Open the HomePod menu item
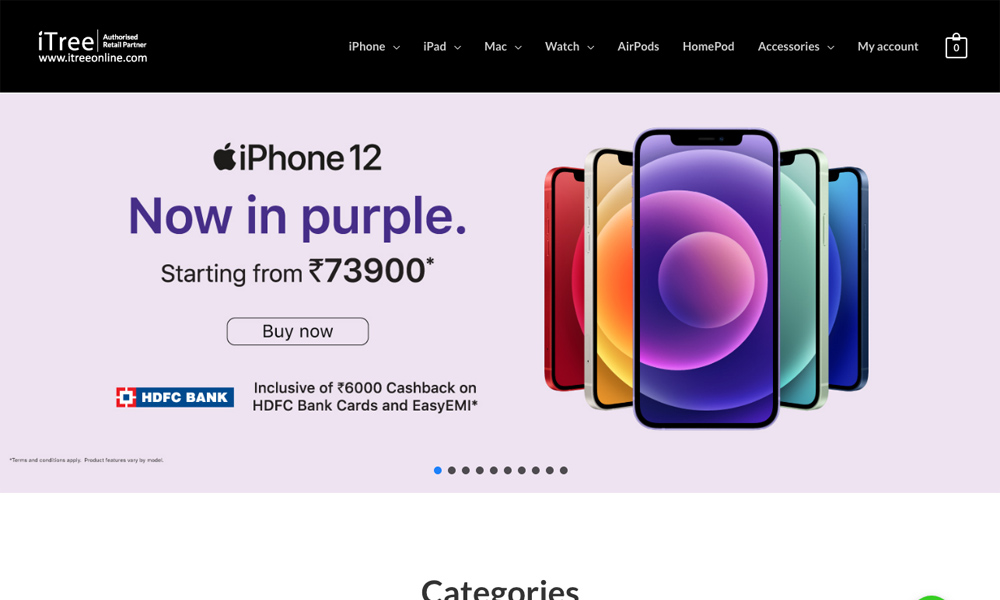The width and height of the screenshot is (1000, 600). [708, 47]
